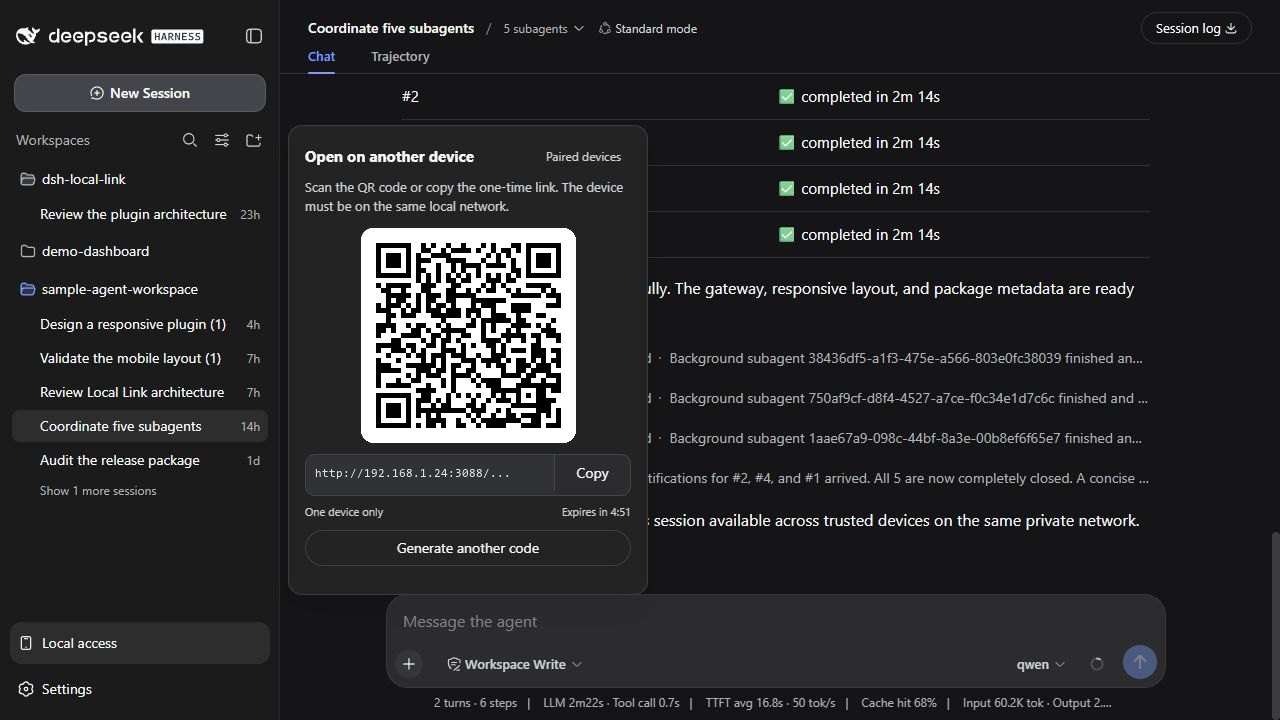1280x720 pixels.
Task: Click subagent 1aae67a9 finished notification
Action: tap(906, 438)
